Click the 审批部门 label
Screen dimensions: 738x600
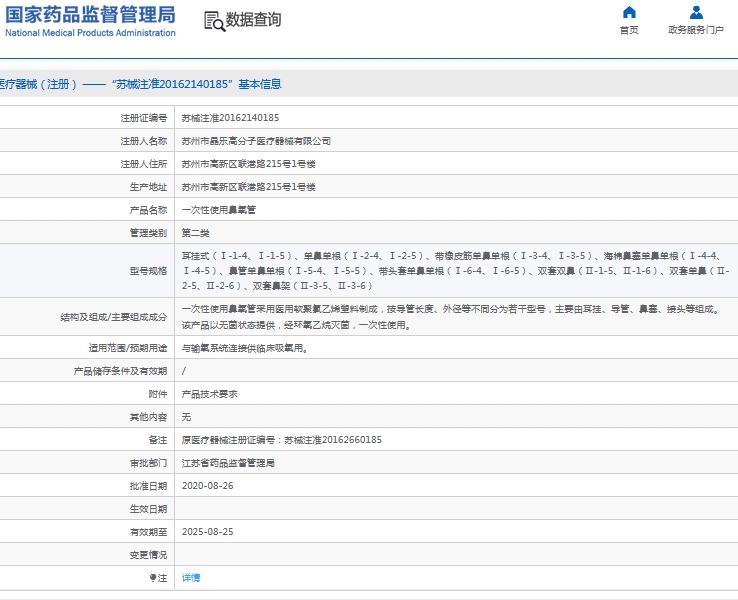tap(148, 463)
